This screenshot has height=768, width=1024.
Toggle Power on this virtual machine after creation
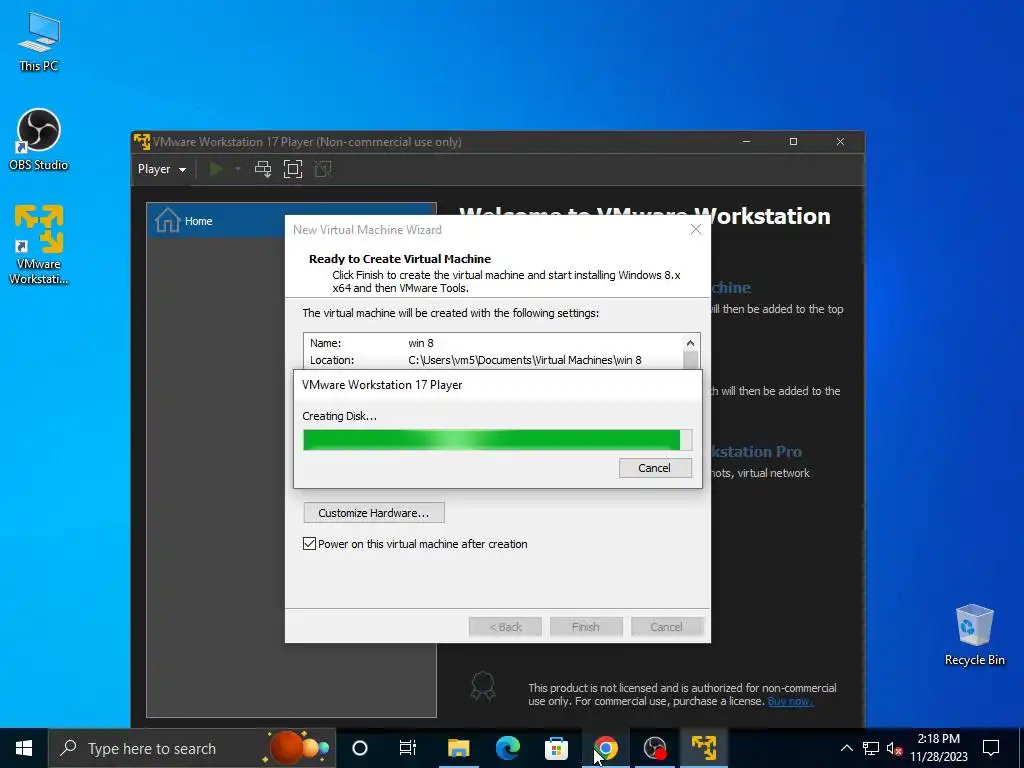coord(310,544)
